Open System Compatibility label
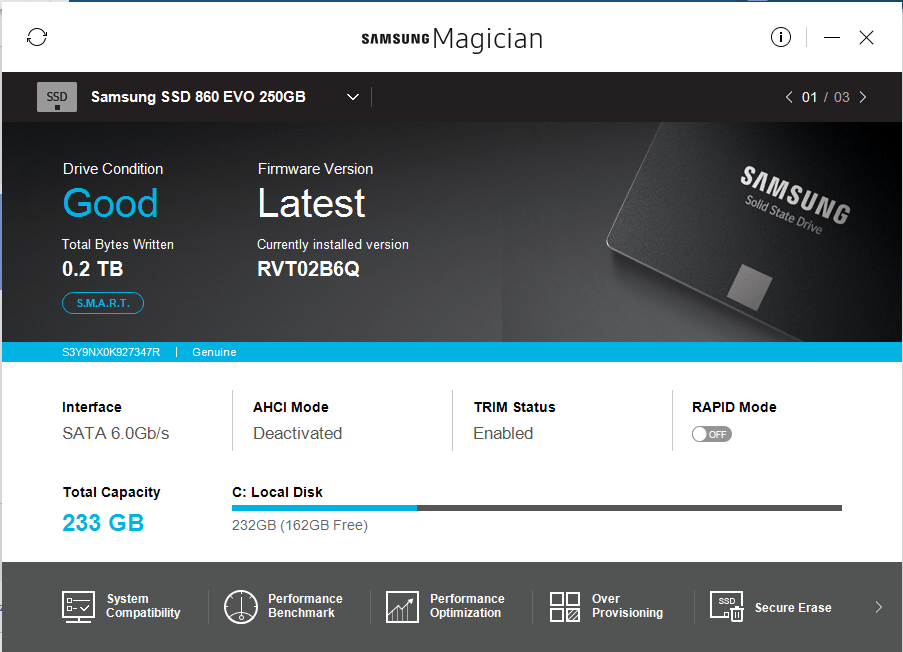This screenshot has height=652, width=903. coord(143,606)
